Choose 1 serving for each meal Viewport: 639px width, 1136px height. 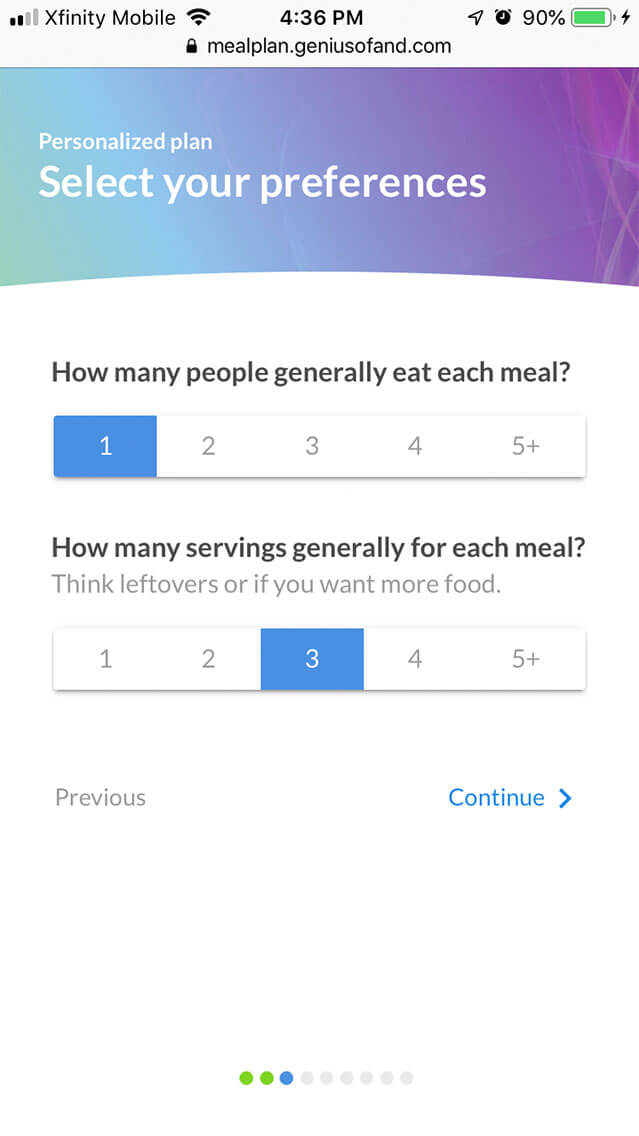click(105, 659)
